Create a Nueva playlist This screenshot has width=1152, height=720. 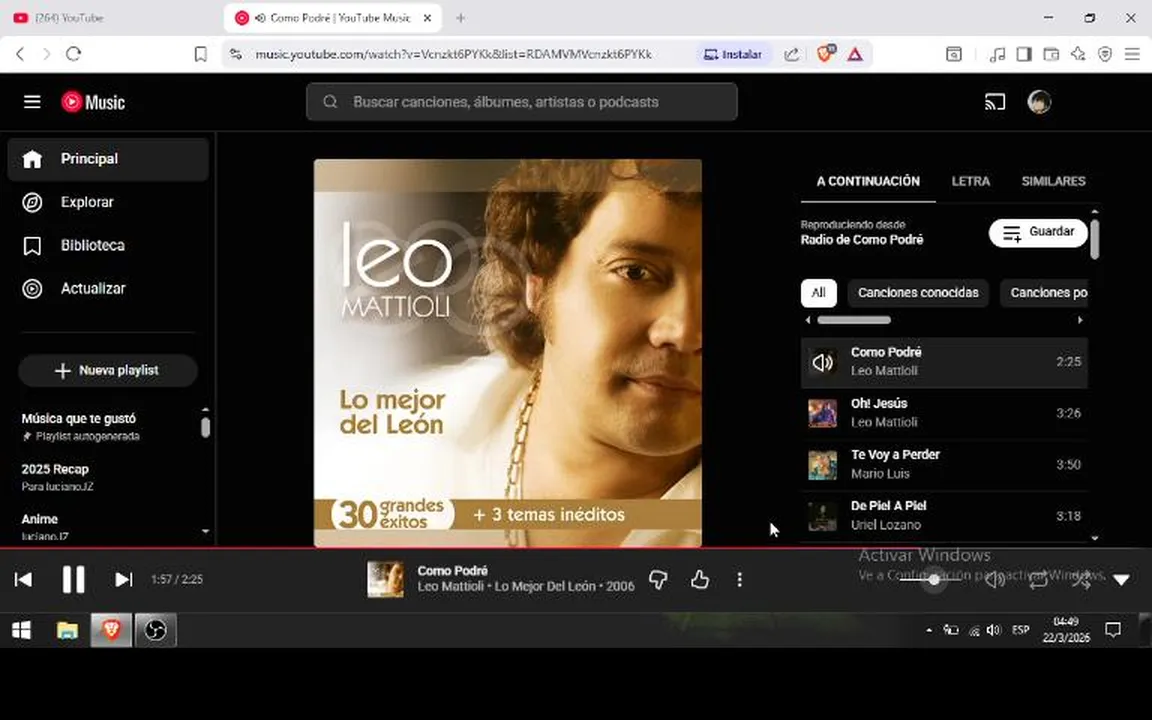108,370
